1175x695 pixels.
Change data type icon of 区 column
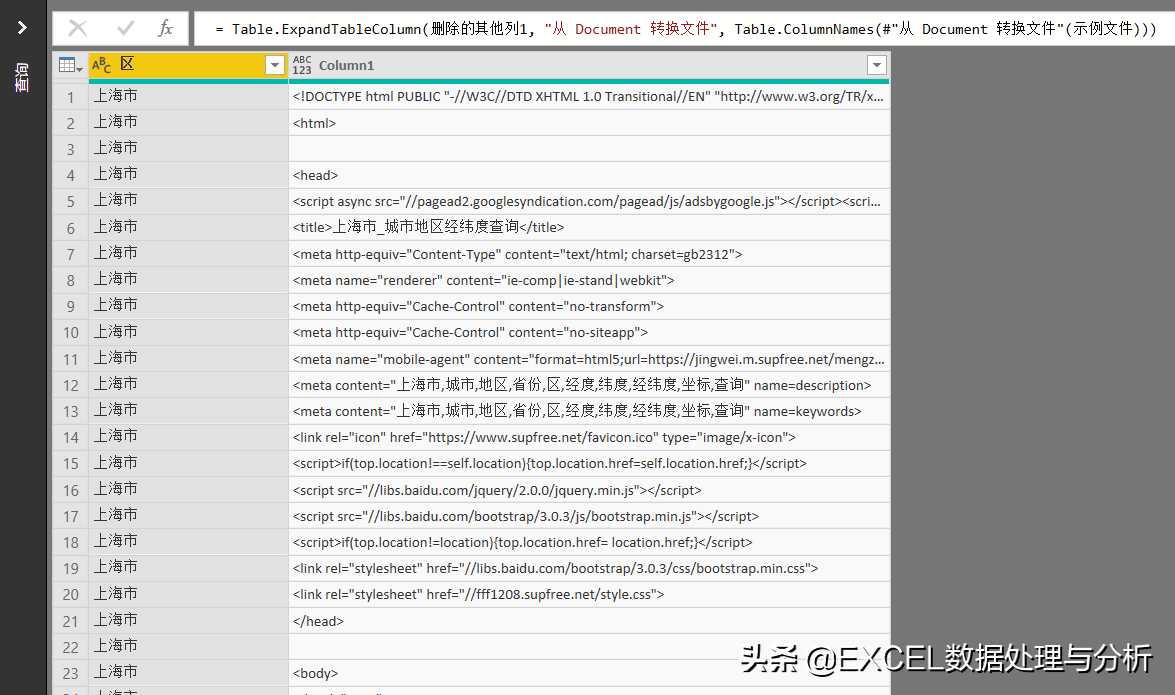point(101,65)
